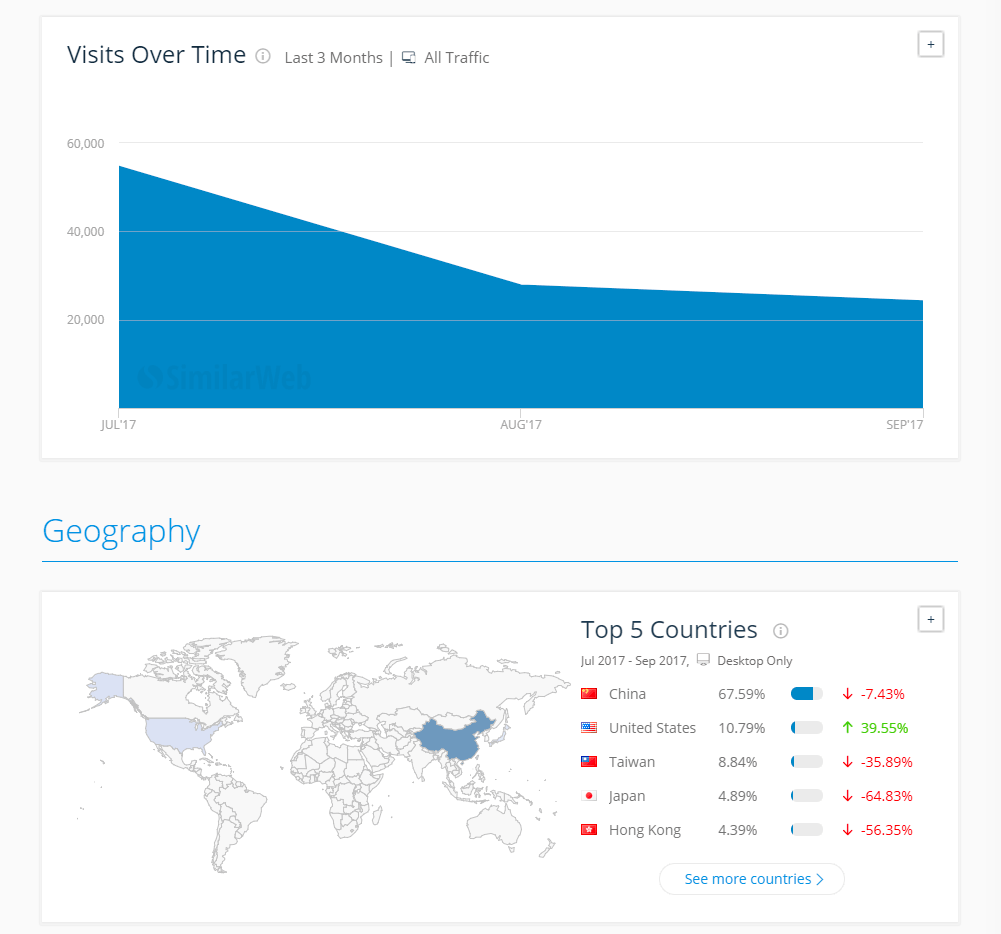1001x934 pixels.
Task: Click the Geography section heading
Action: (121, 531)
